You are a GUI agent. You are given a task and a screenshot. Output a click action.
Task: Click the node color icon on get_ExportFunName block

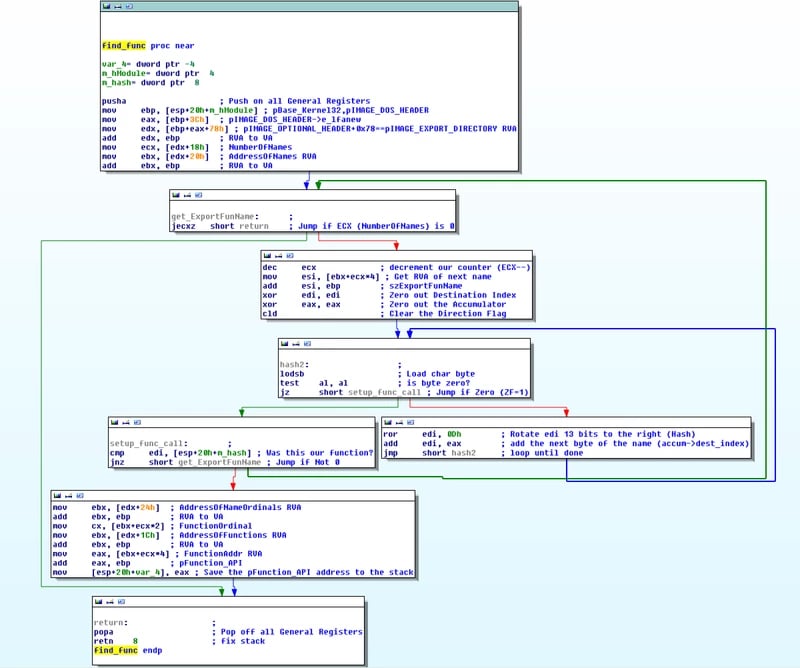(x=176, y=195)
